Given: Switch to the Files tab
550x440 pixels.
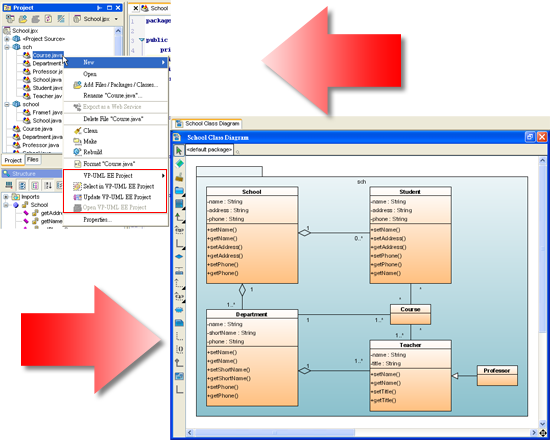Looking at the screenshot, I should [33, 160].
